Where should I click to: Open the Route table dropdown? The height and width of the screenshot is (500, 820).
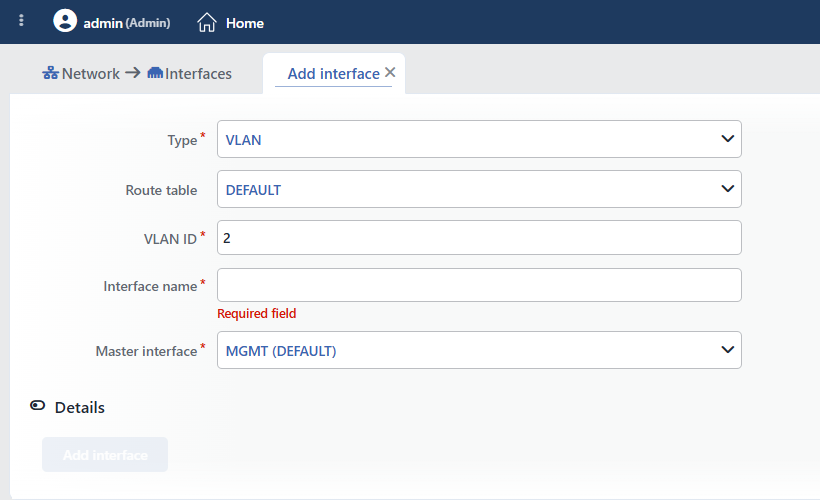(479, 189)
